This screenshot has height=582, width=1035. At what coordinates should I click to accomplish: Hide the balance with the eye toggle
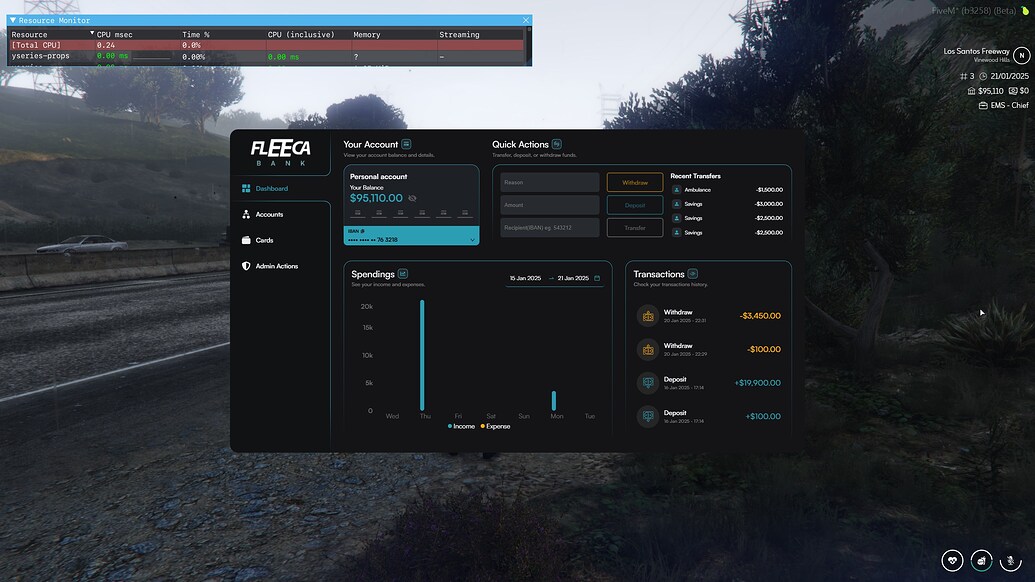pos(412,198)
